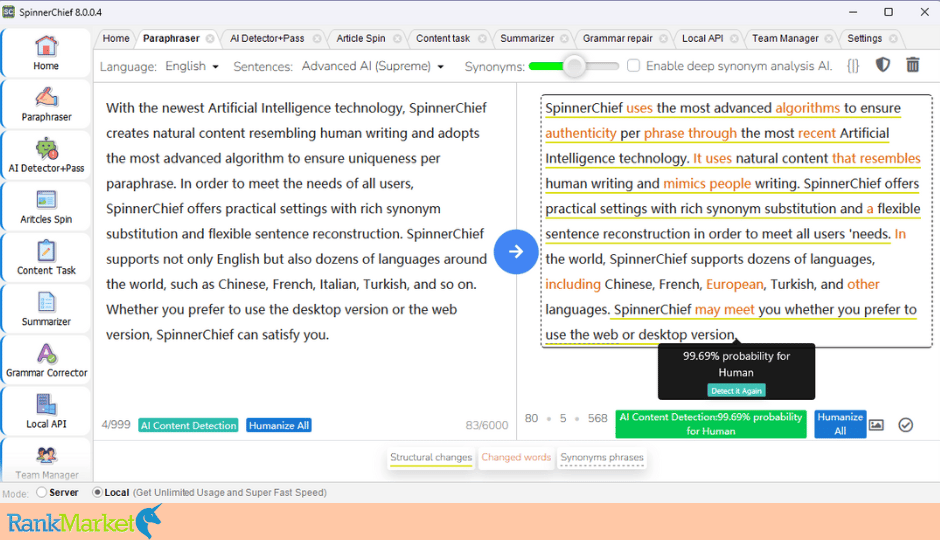Click the Synonyms slider handle
Screen dimensions: 940x540
[x=574, y=66]
